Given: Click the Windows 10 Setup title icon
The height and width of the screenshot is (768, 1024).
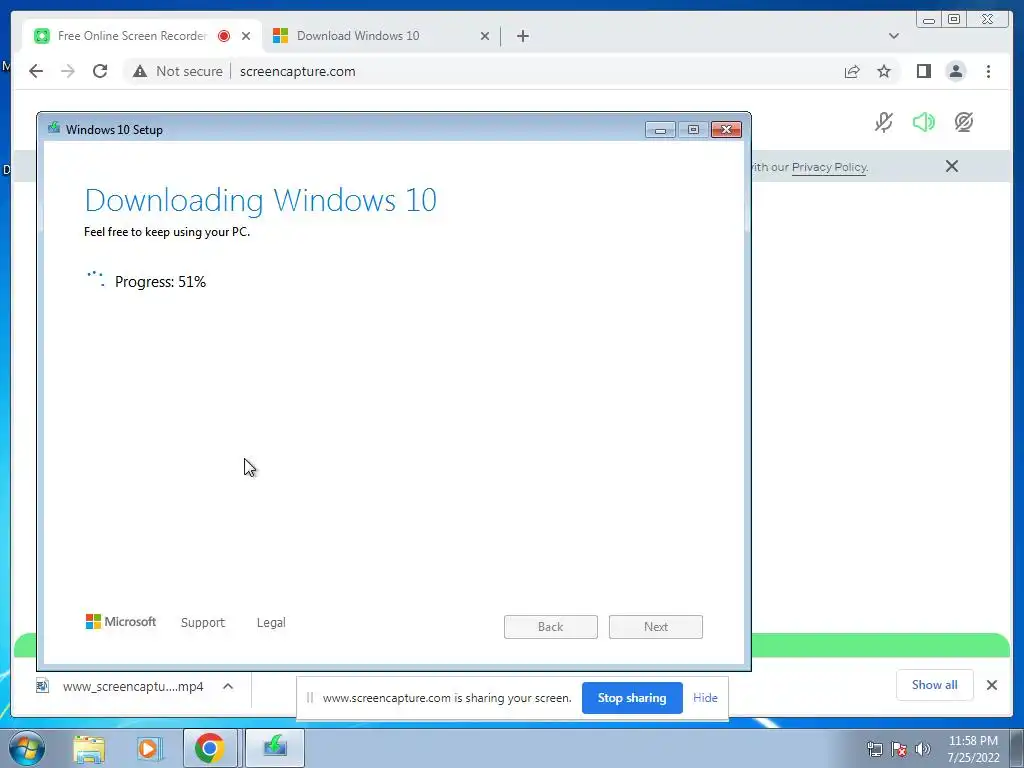Looking at the screenshot, I should (x=54, y=128).
